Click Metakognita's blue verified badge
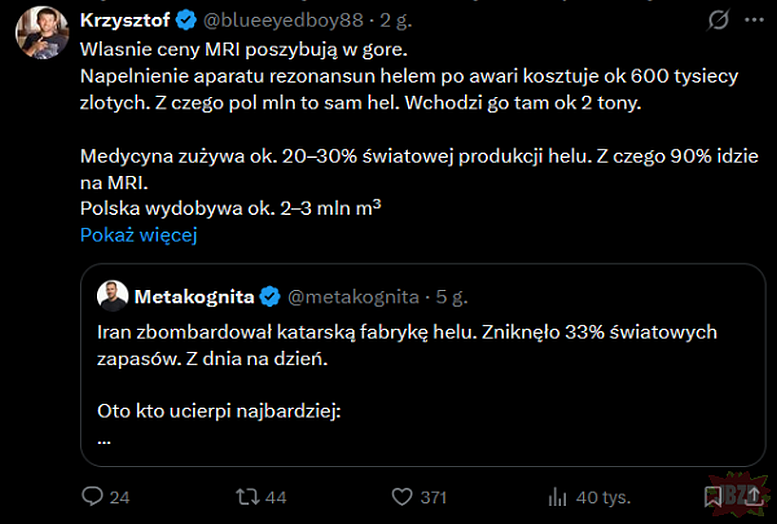The width and height of the screenshot is (777, 524). click(270, 297)
